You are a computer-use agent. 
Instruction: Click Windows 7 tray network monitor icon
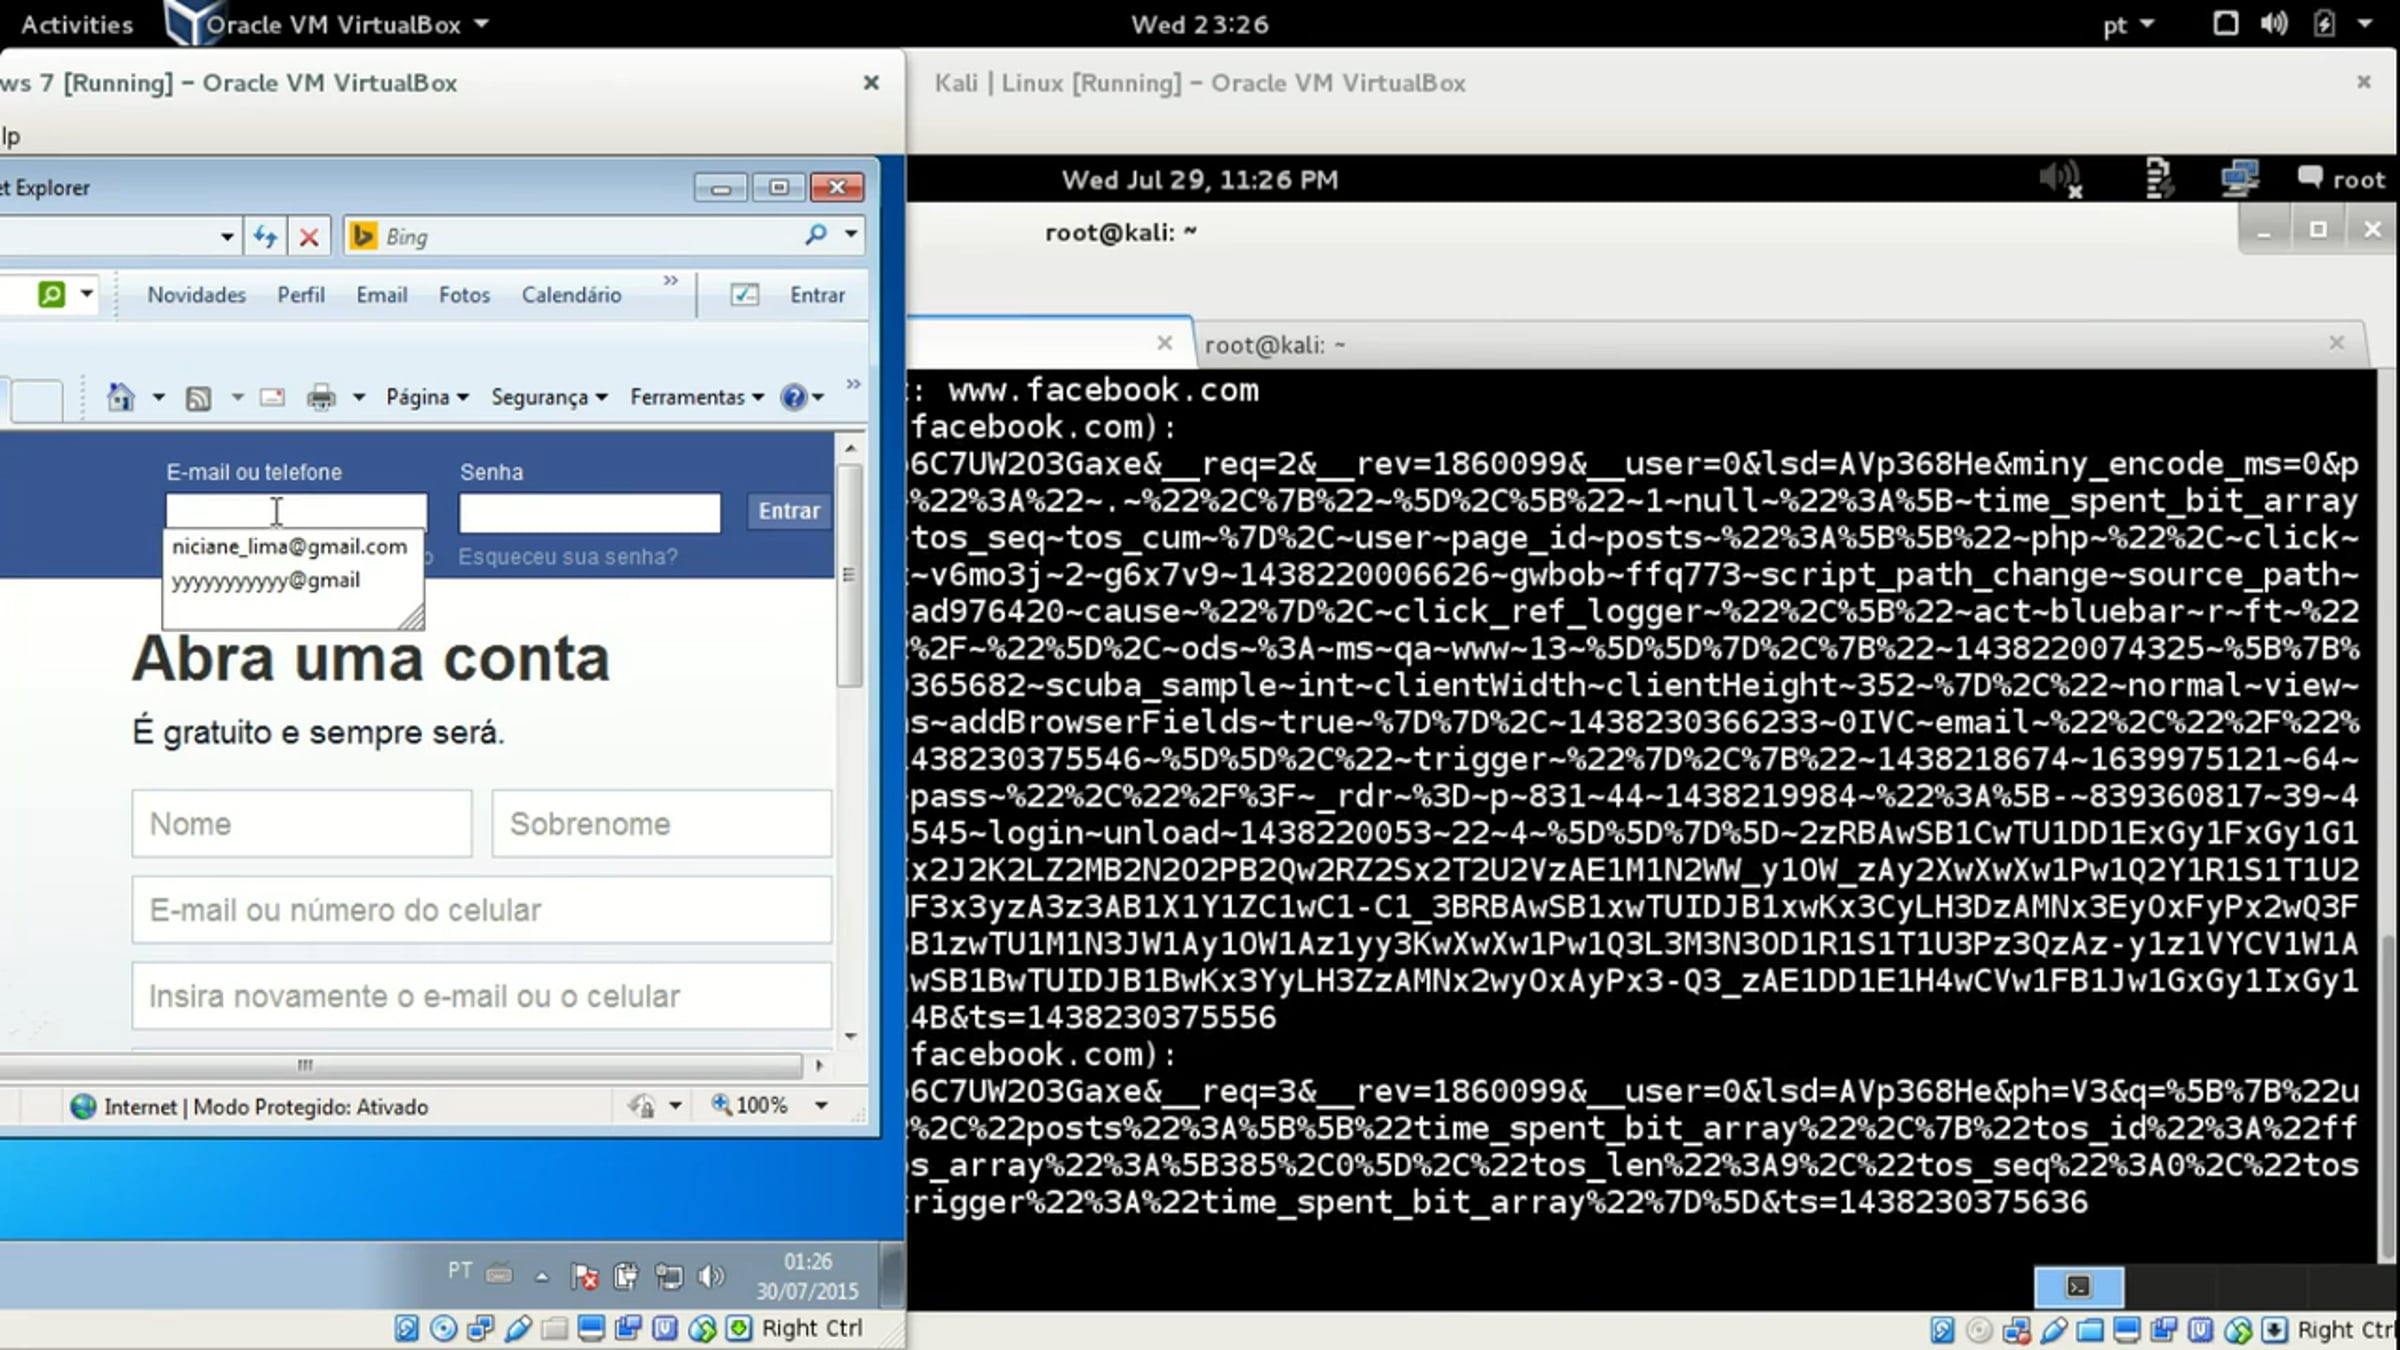tap(668, 1276)
